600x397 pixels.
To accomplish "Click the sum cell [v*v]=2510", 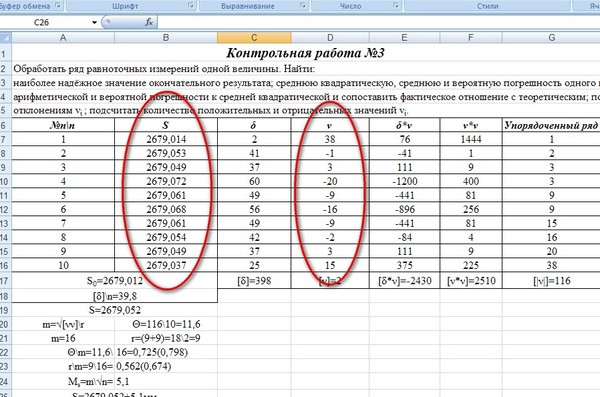I will (x=471, y=281).
